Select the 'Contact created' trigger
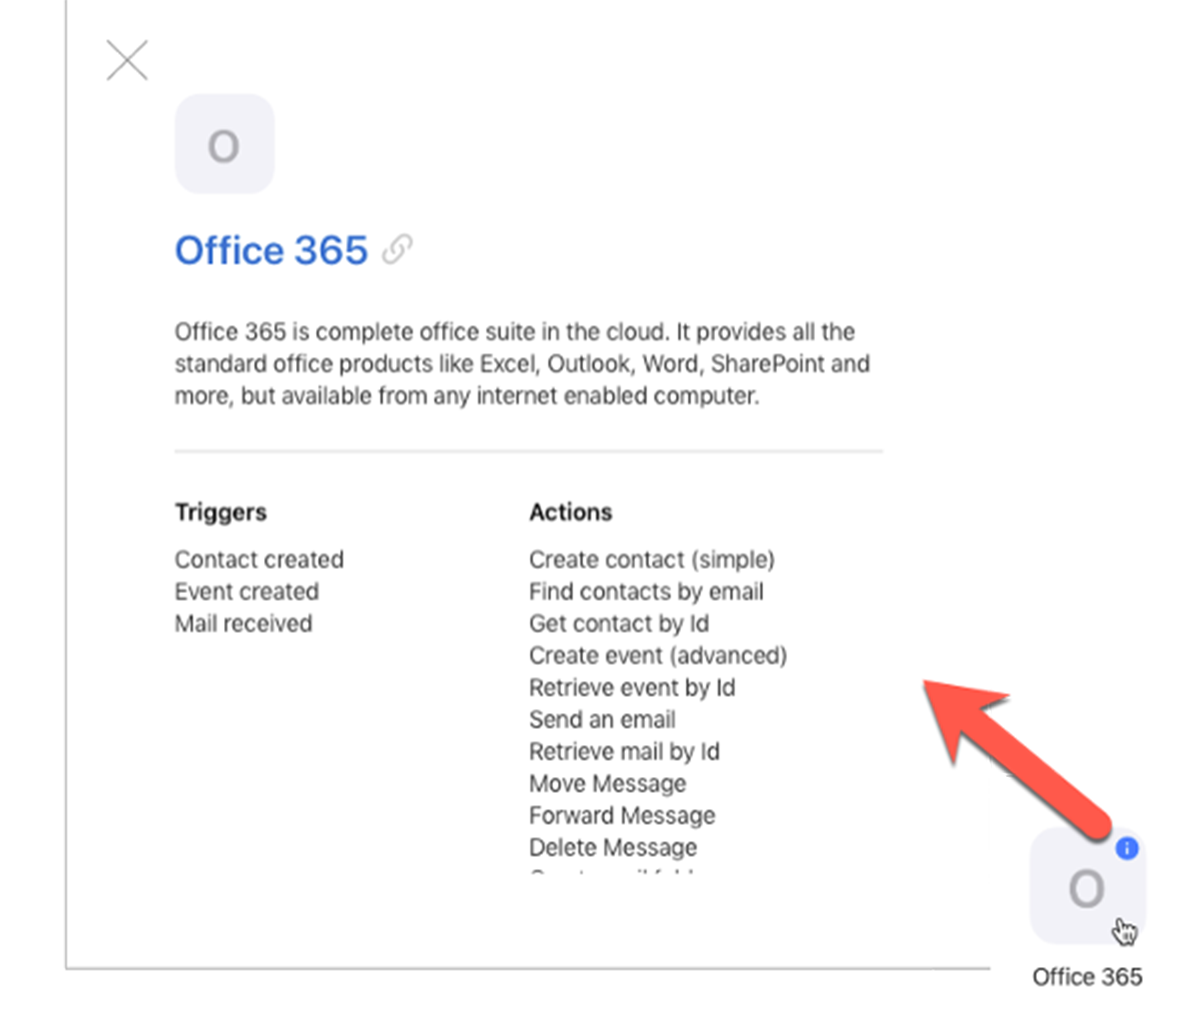Screen dimensions: 1200x1012 pyautogui.click(x=259, y=559)
